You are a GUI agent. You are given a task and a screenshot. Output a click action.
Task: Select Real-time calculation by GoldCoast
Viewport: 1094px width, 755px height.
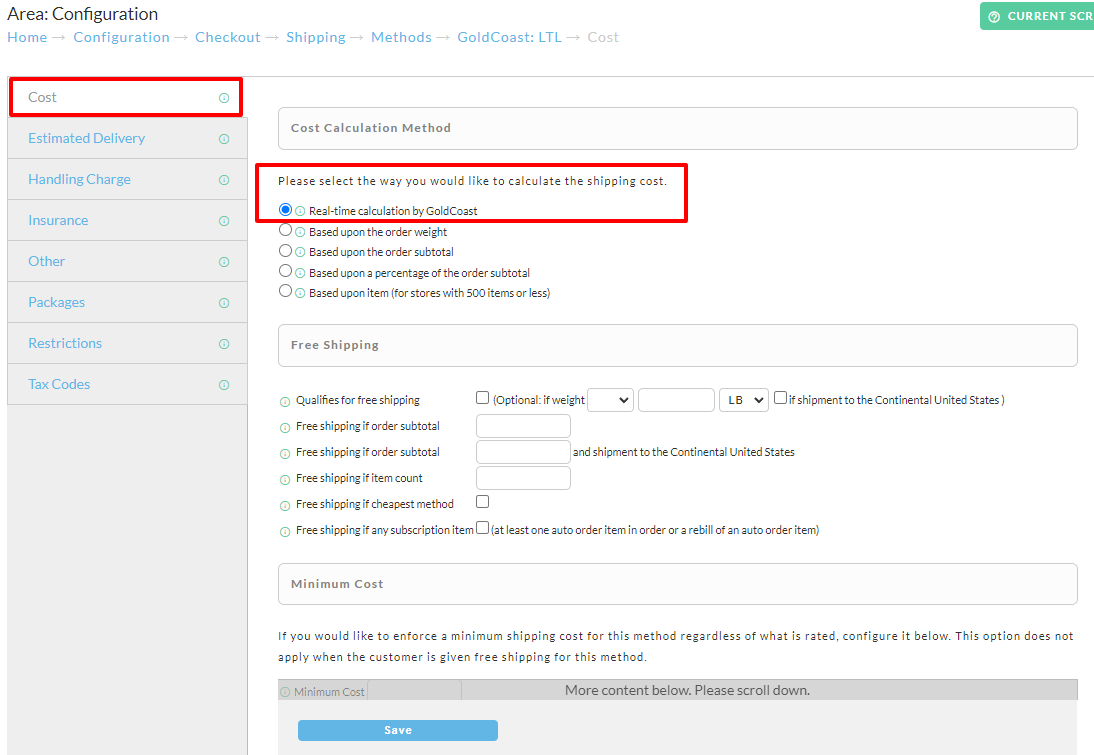(x=285, y=209)
